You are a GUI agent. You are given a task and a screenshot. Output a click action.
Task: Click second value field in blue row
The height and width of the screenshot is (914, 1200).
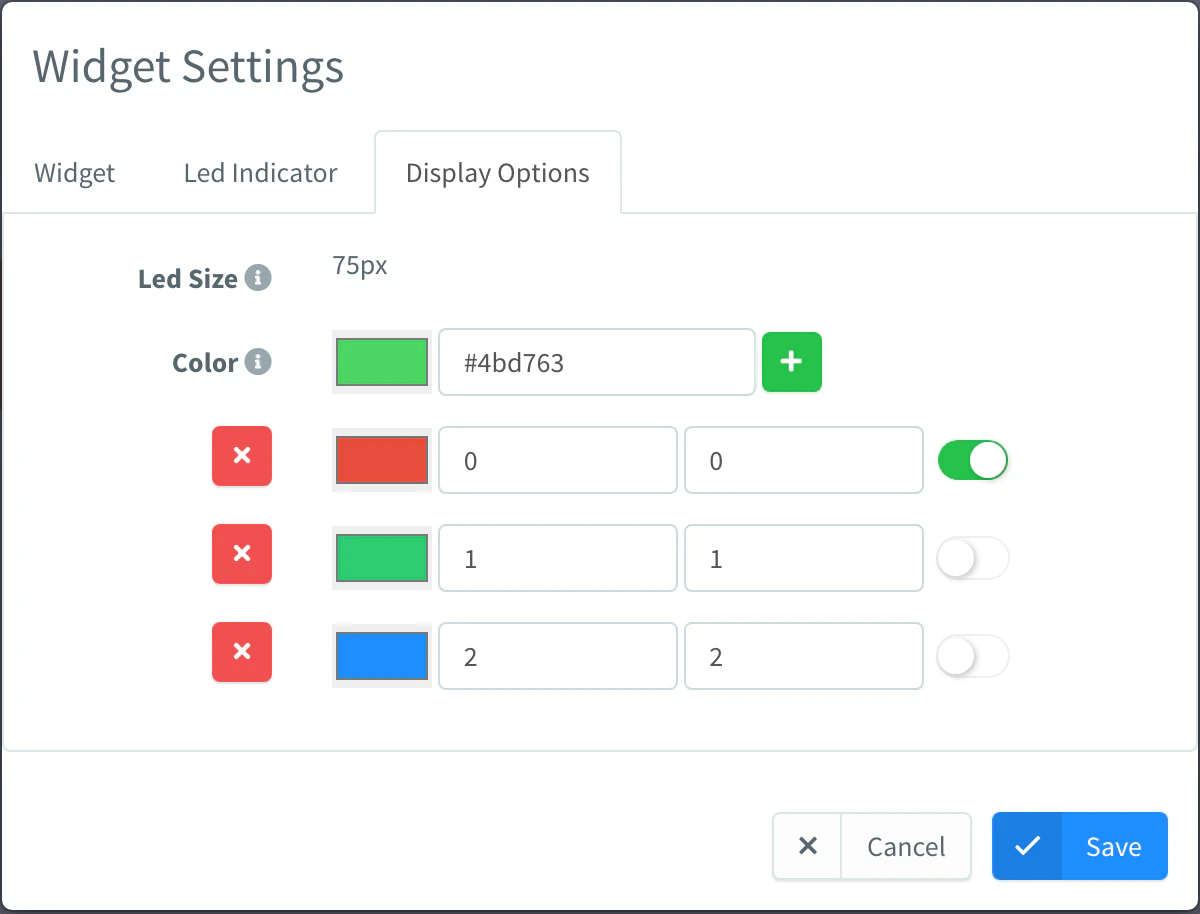click(803, 656)
